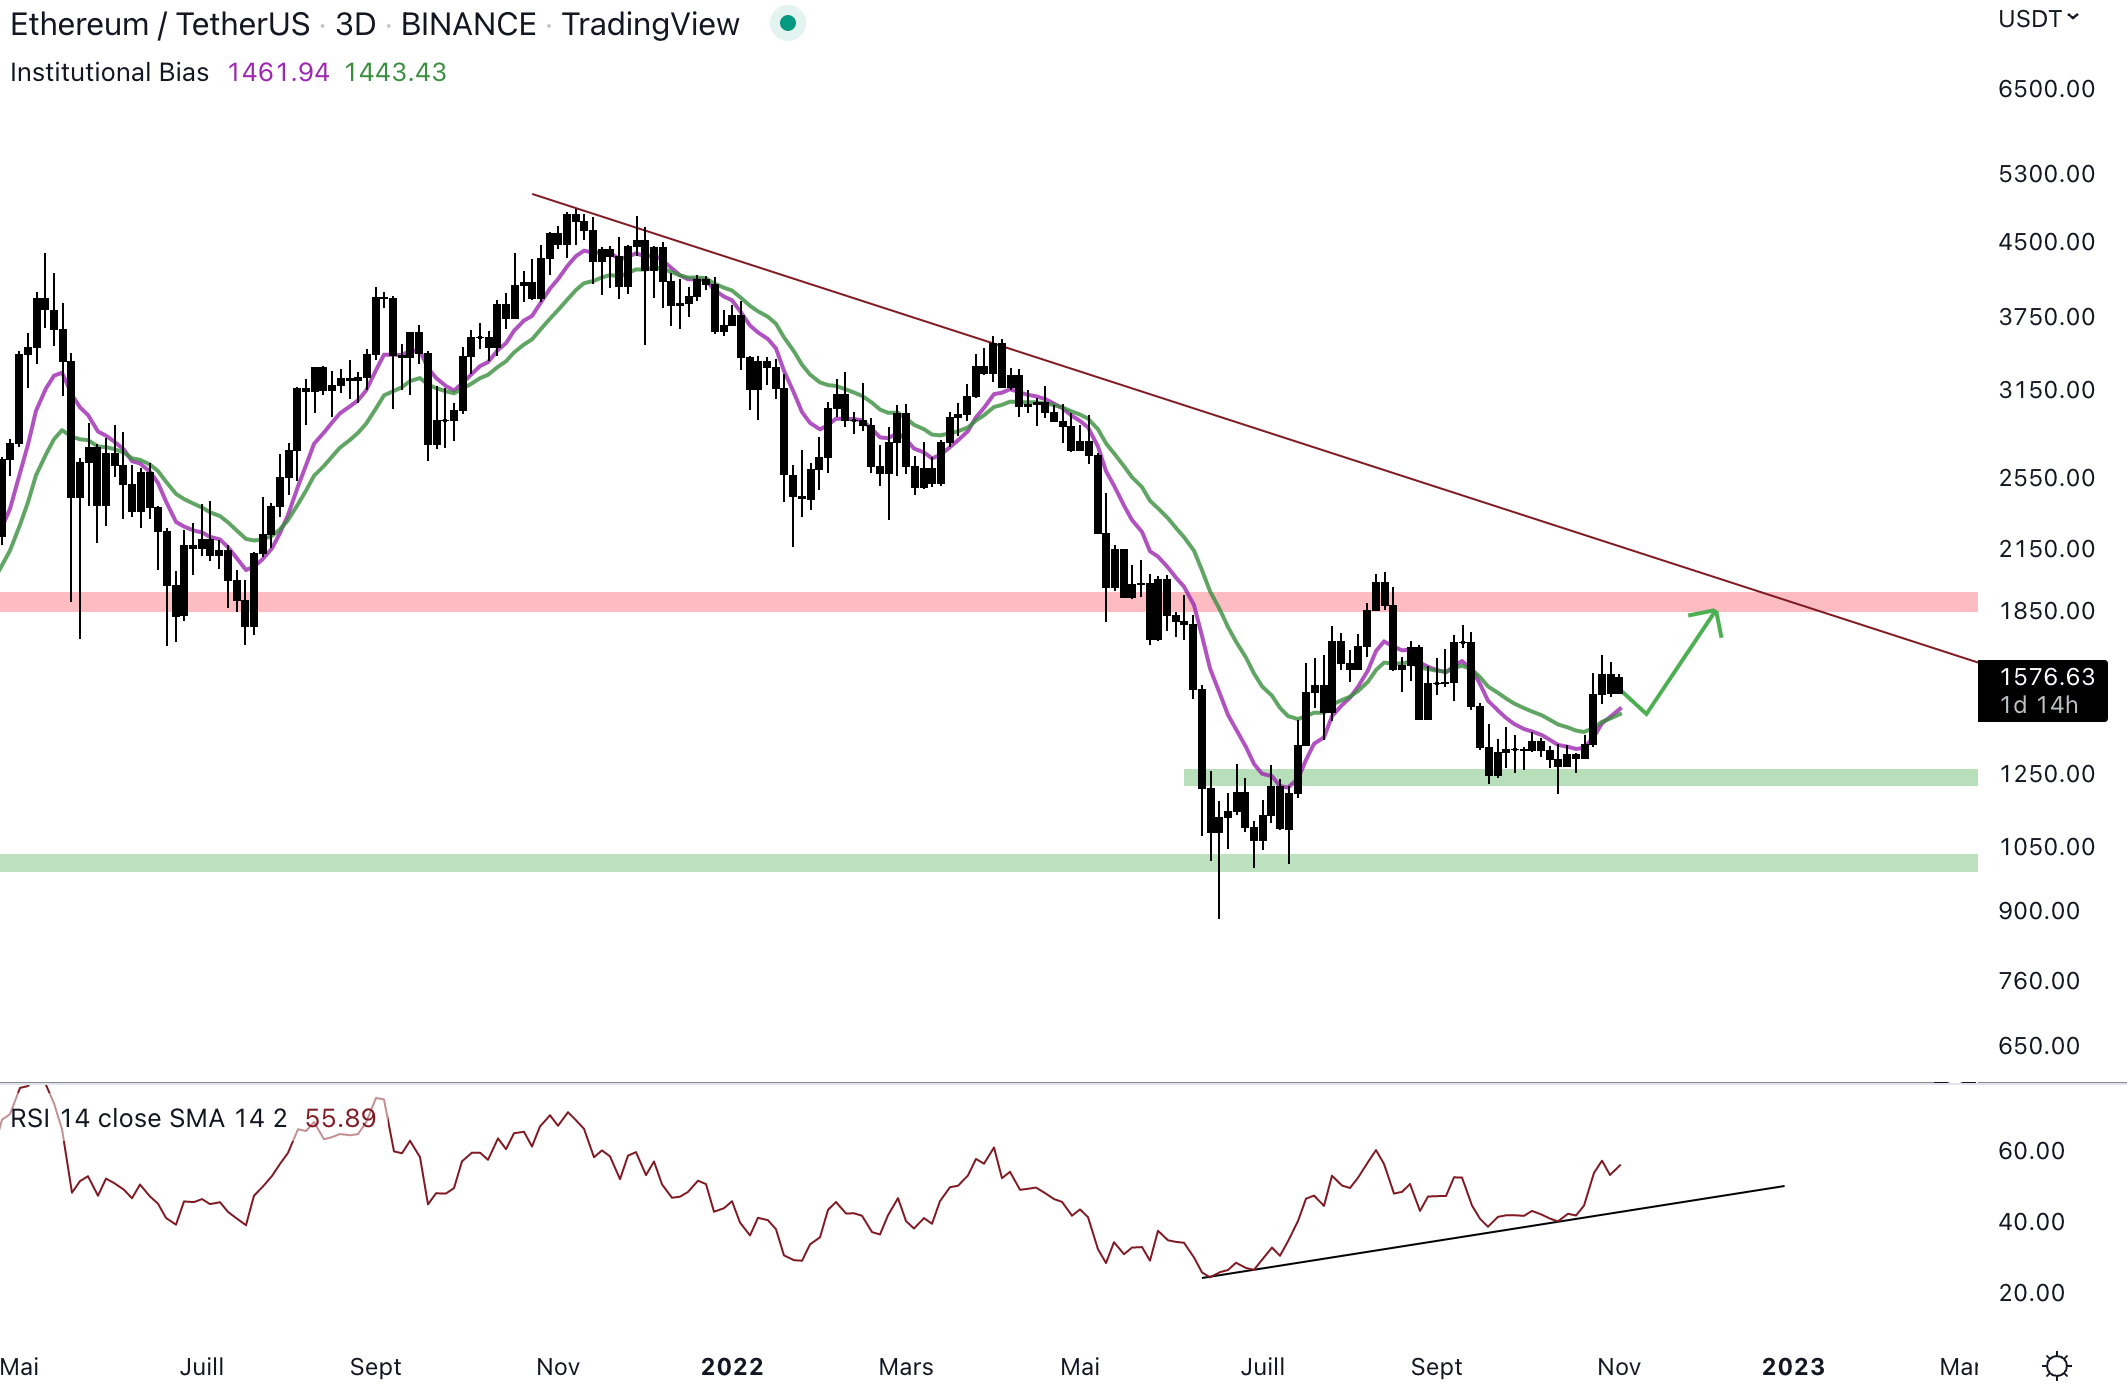The height and width of the screenshot is (1389, 2127).
Task: Click the RSI value 55.89
Action: [340, 1118]
